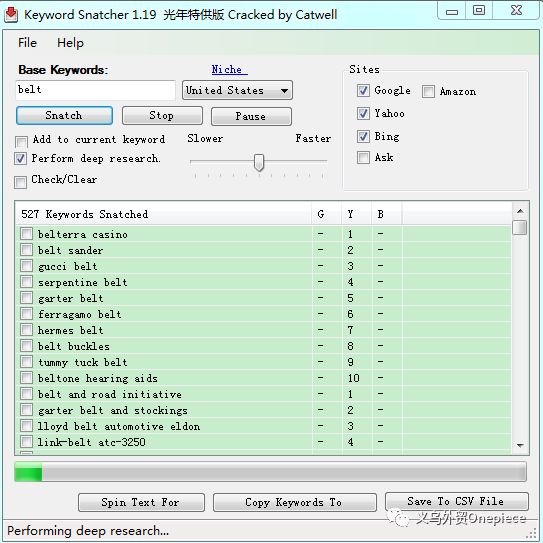This screenshot has width=543, height=543.
Task: Click the Y column header
Action: [357, 214]
